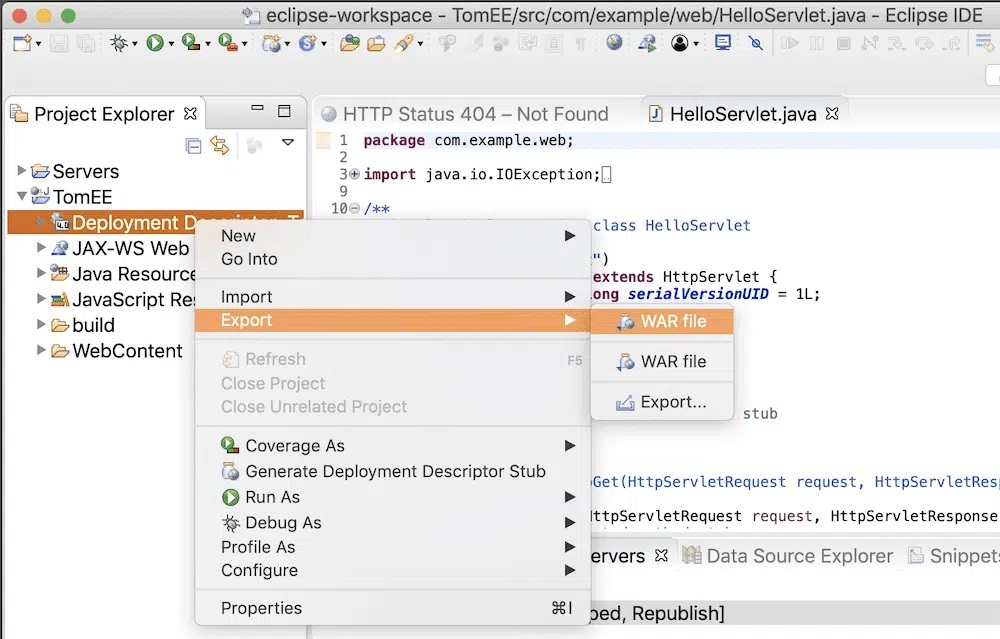Click Generate Deployment Descriptor Stub
This screenshot has height=639, width=1000.
tap(395, 471)
